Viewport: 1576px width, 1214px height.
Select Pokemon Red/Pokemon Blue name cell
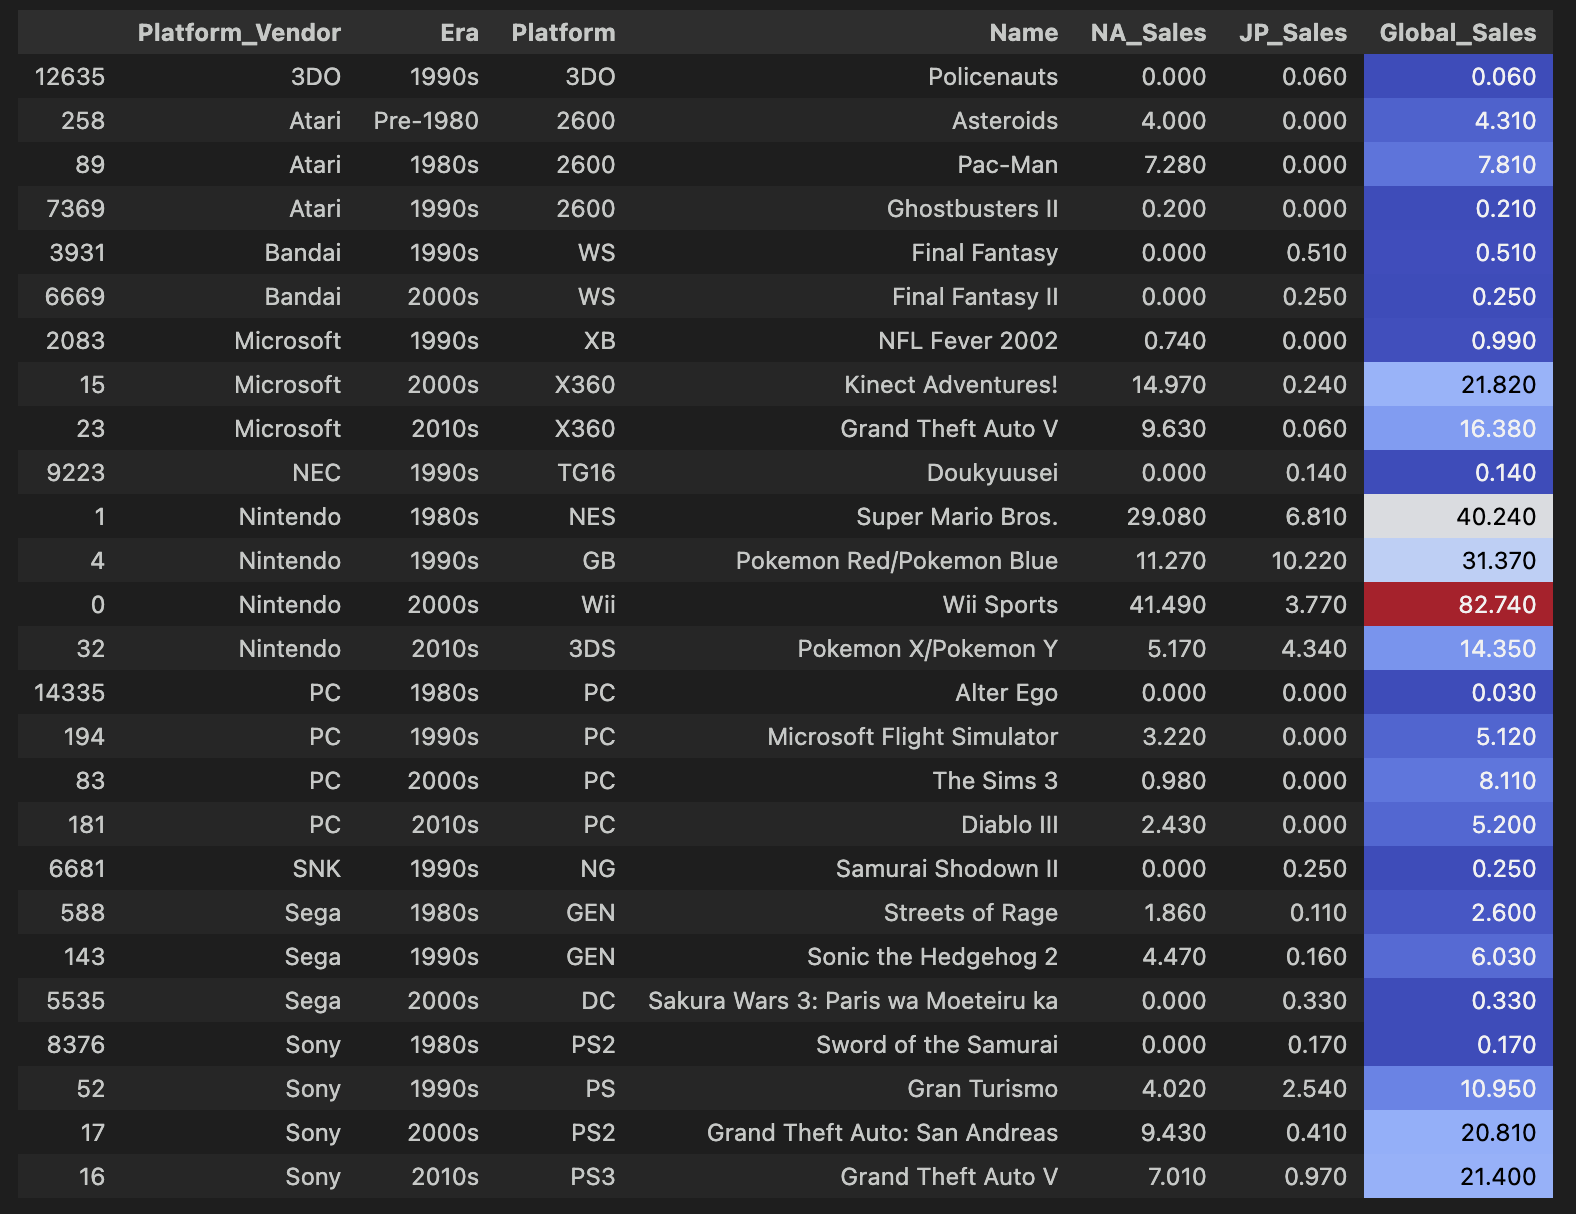coord(897,561)
